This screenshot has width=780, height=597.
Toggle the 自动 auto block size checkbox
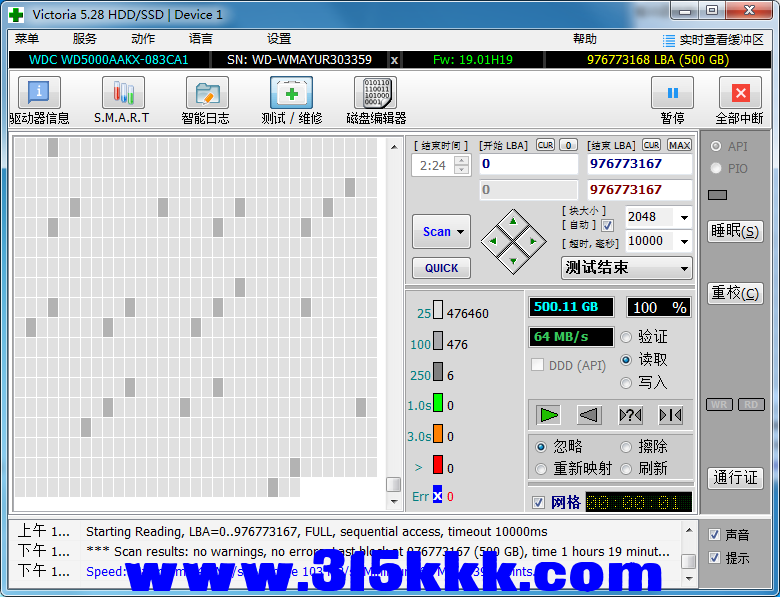coord(607,226)
